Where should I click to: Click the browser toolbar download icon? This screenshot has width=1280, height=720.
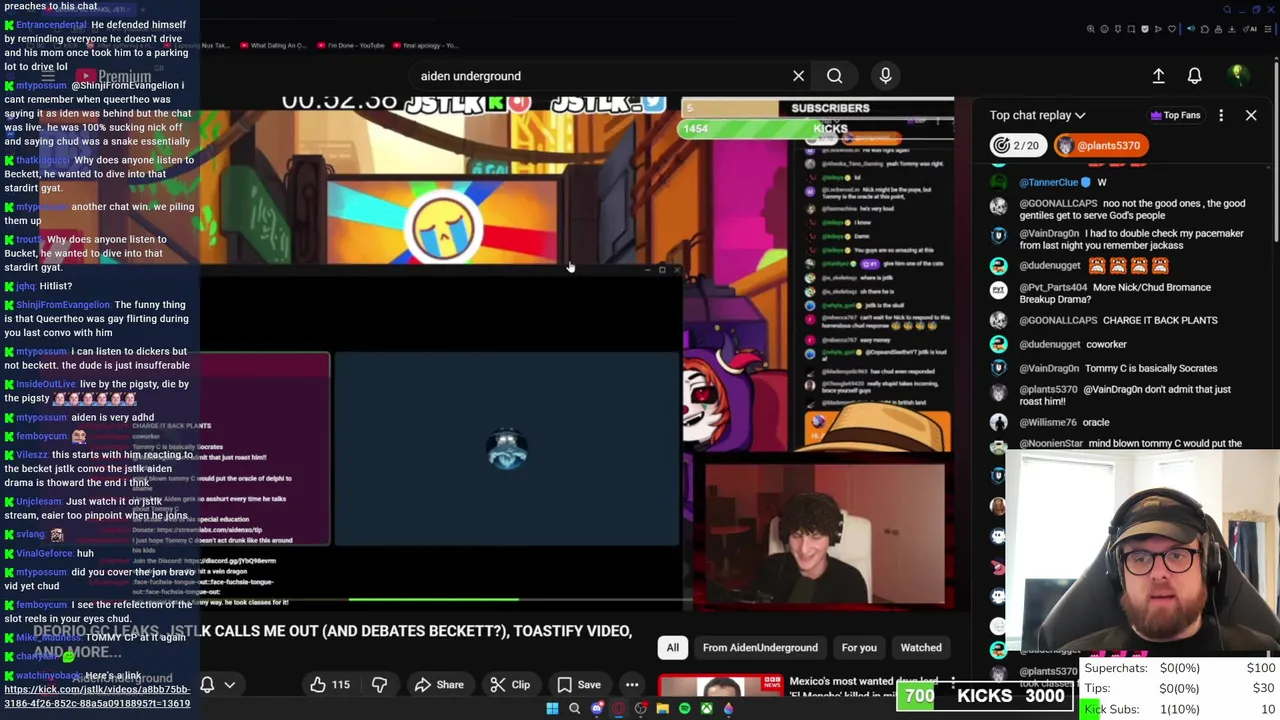[1232, 29]
